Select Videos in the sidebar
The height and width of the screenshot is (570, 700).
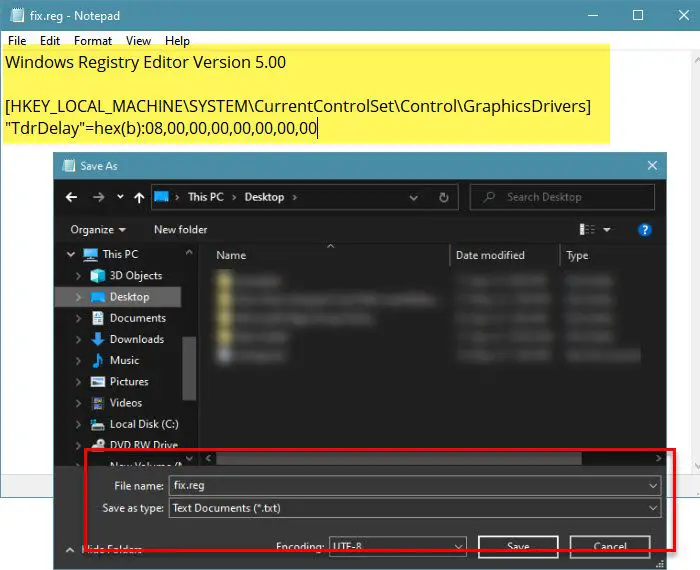pos(126,403)
